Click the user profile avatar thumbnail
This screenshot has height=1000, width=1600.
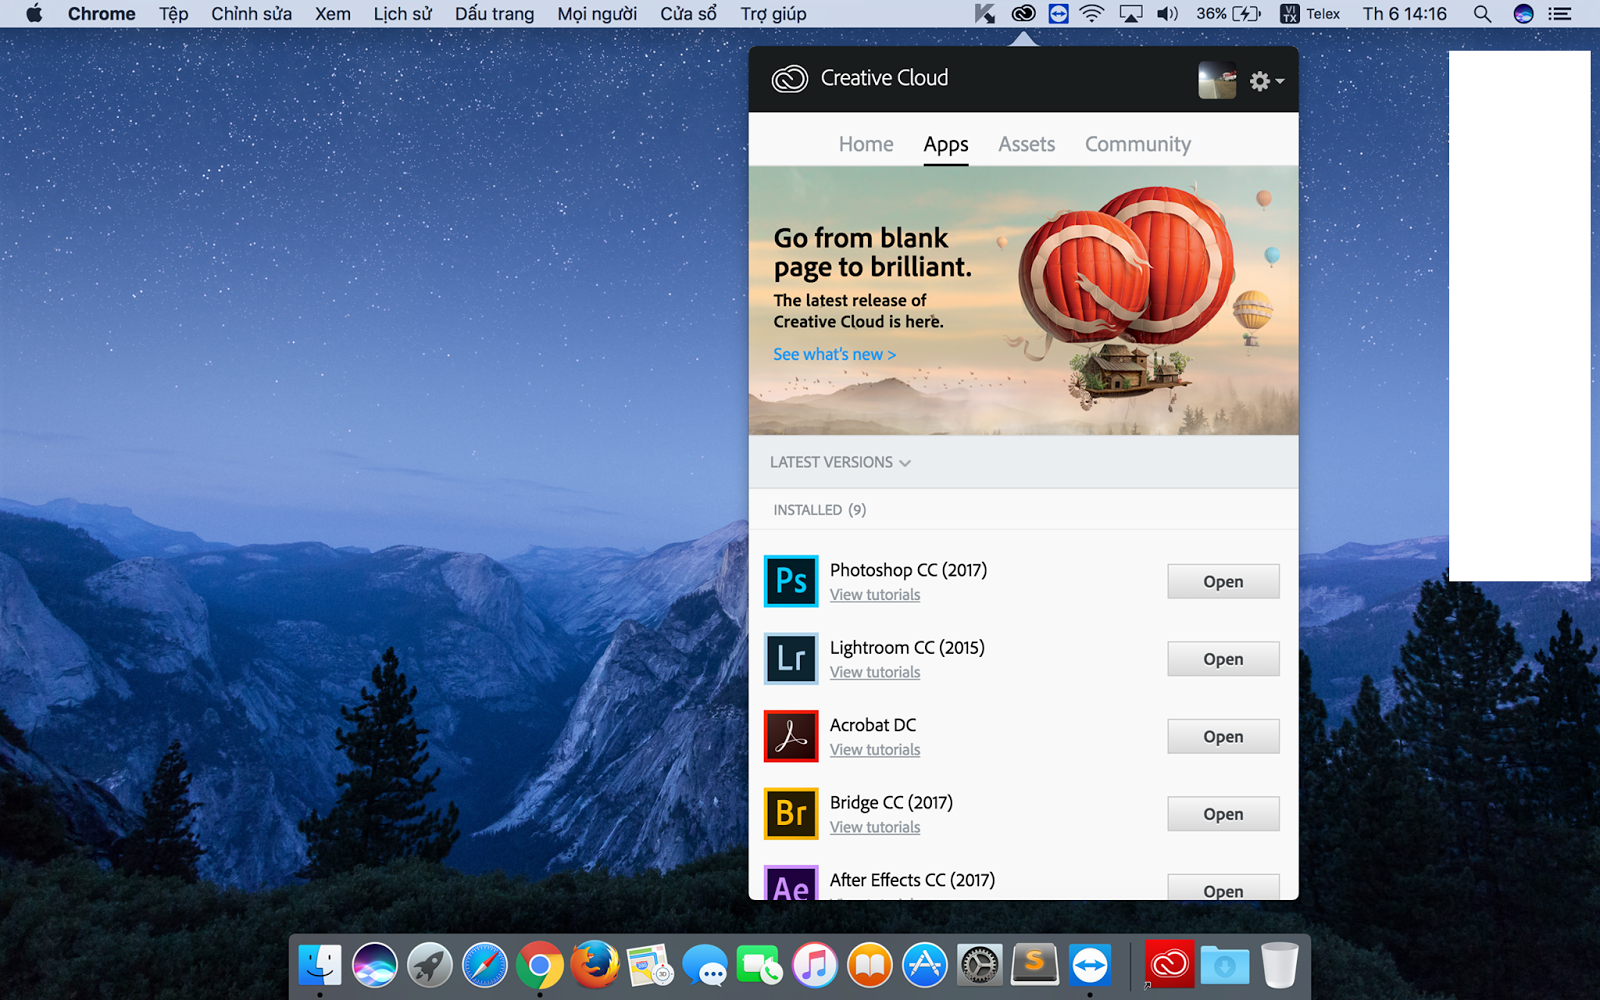coord(1217,80)
